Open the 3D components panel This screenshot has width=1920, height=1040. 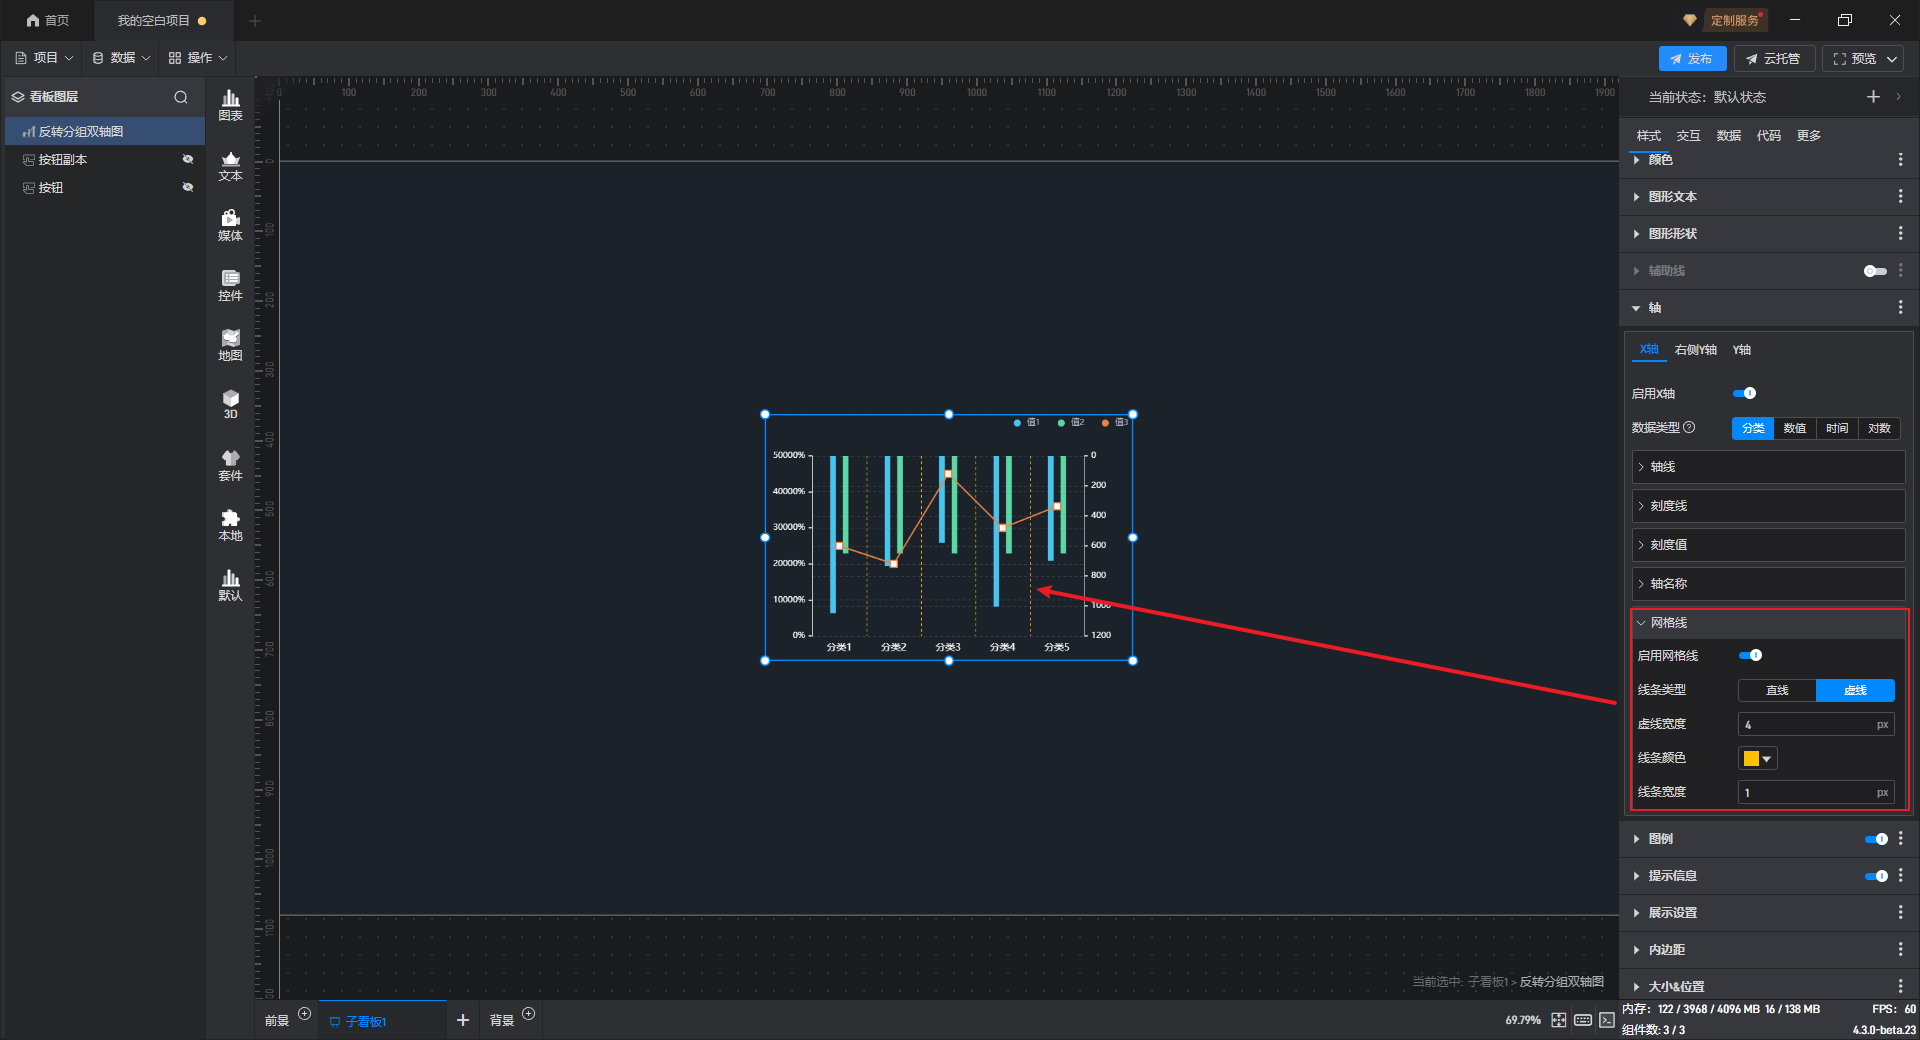click(230, 404)
